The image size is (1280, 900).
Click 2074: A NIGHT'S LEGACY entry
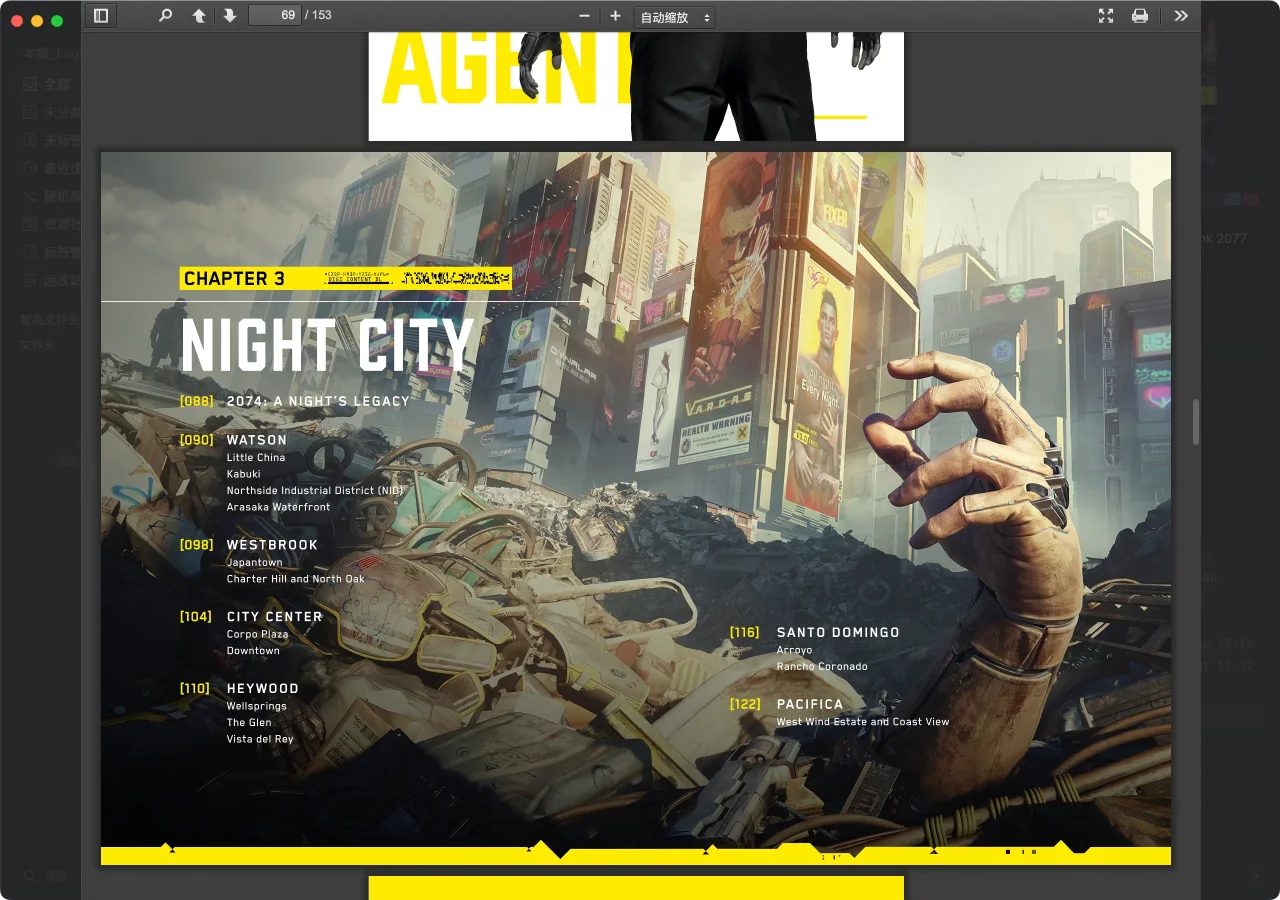pos(318,401)
